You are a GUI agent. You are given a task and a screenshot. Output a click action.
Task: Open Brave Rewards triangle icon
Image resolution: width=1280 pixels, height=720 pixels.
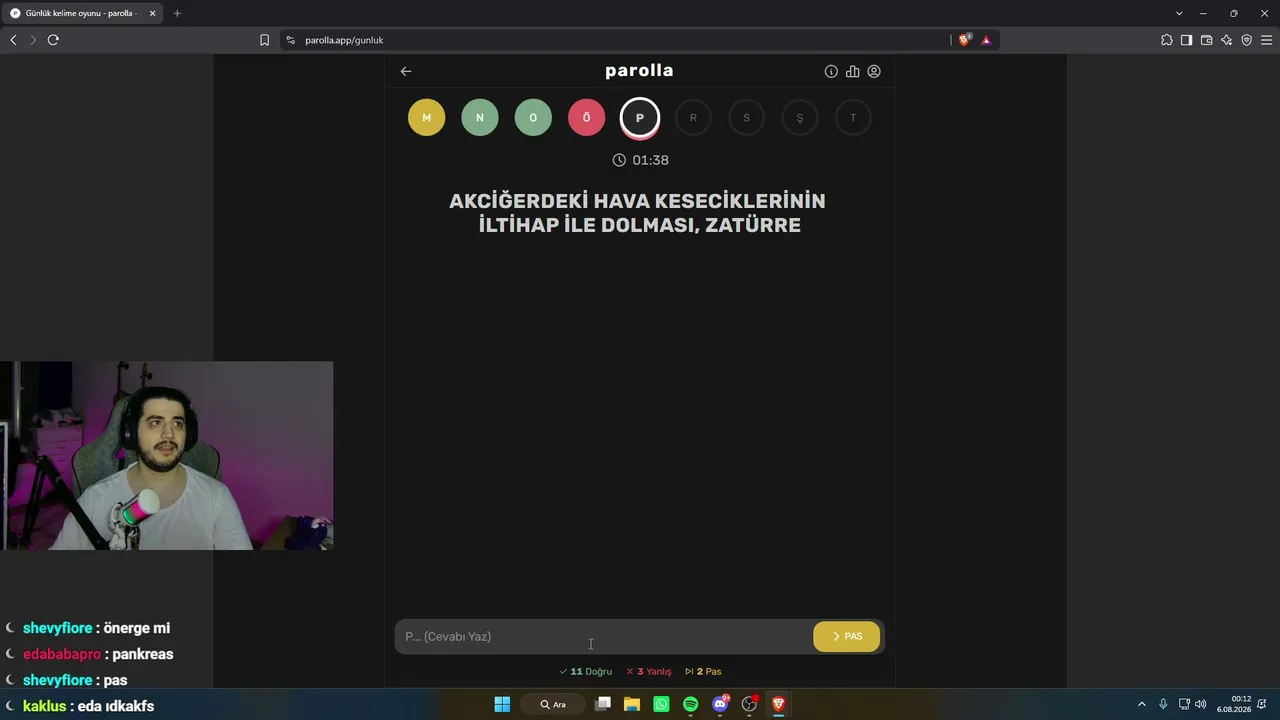(986, 40)
